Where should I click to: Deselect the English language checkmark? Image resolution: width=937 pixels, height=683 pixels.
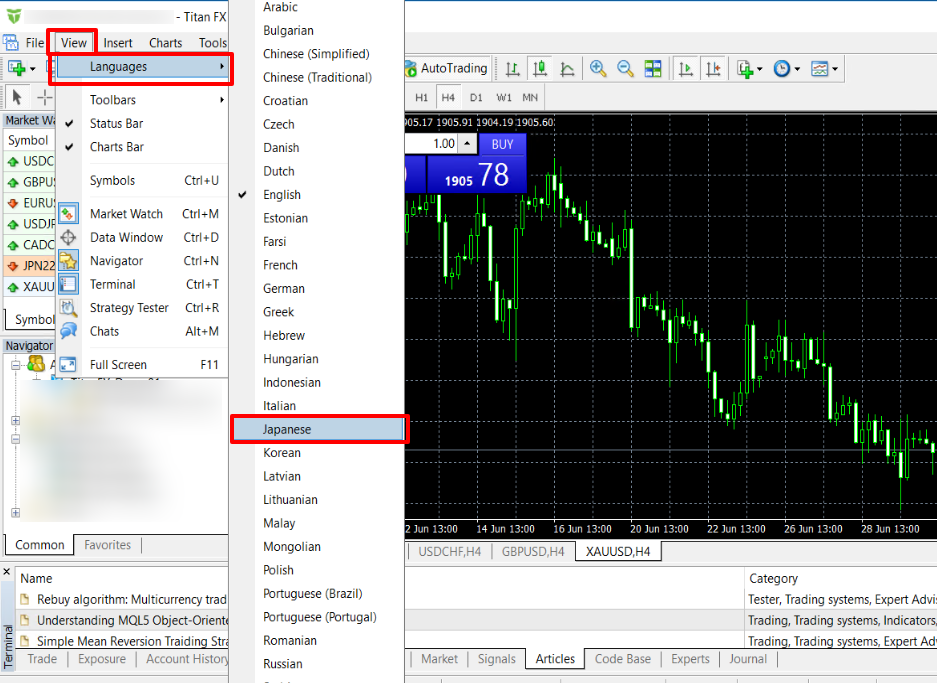(x=241, y=194)
